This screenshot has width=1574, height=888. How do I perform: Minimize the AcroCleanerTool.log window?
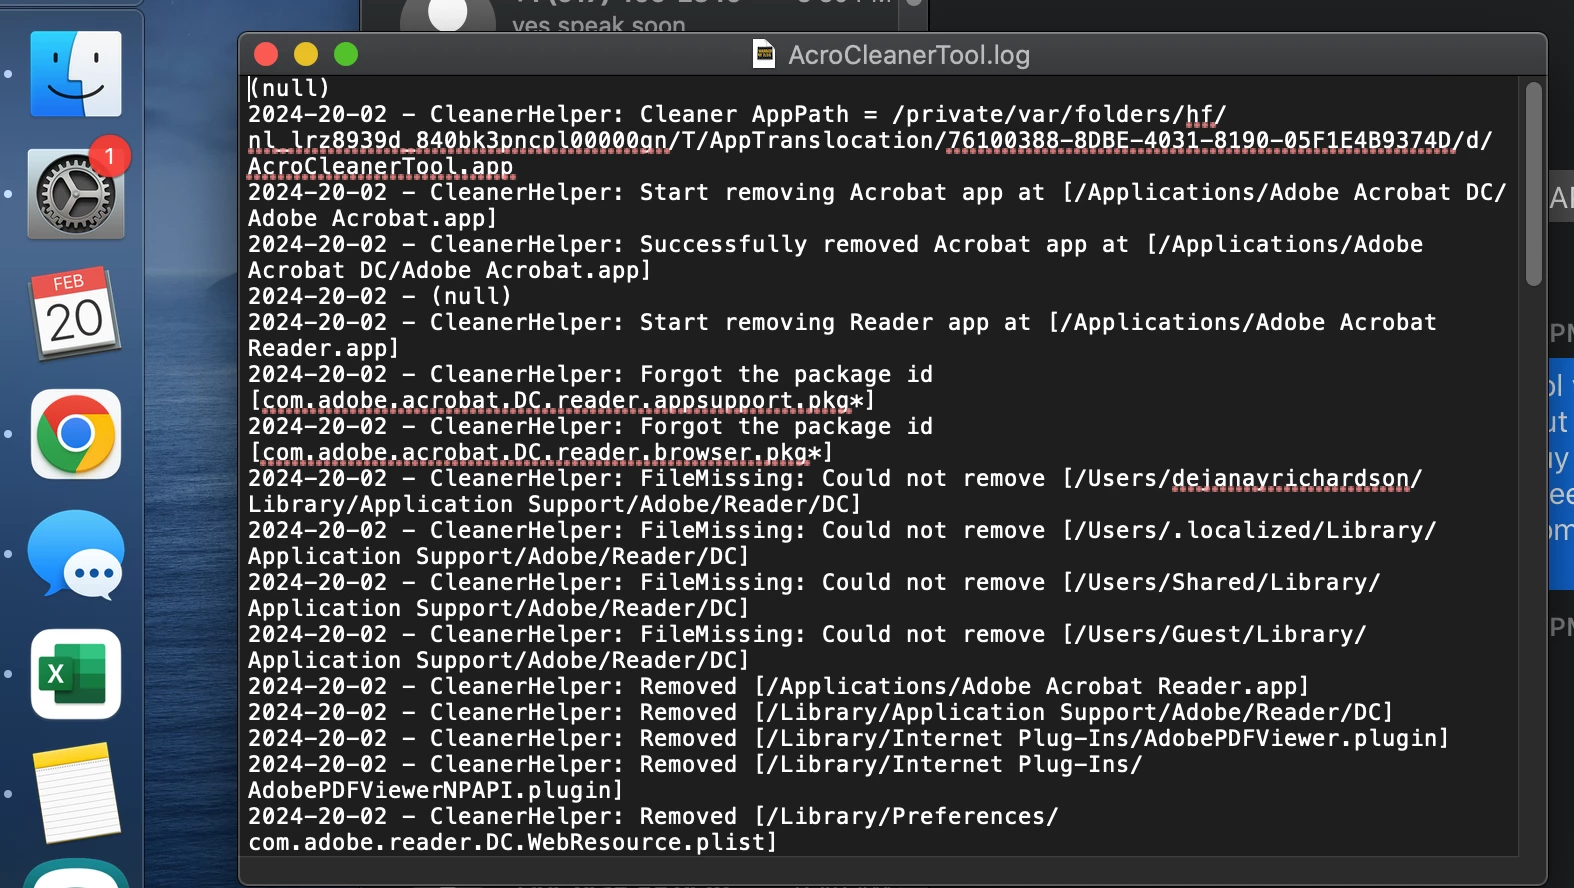click(306, 54)
